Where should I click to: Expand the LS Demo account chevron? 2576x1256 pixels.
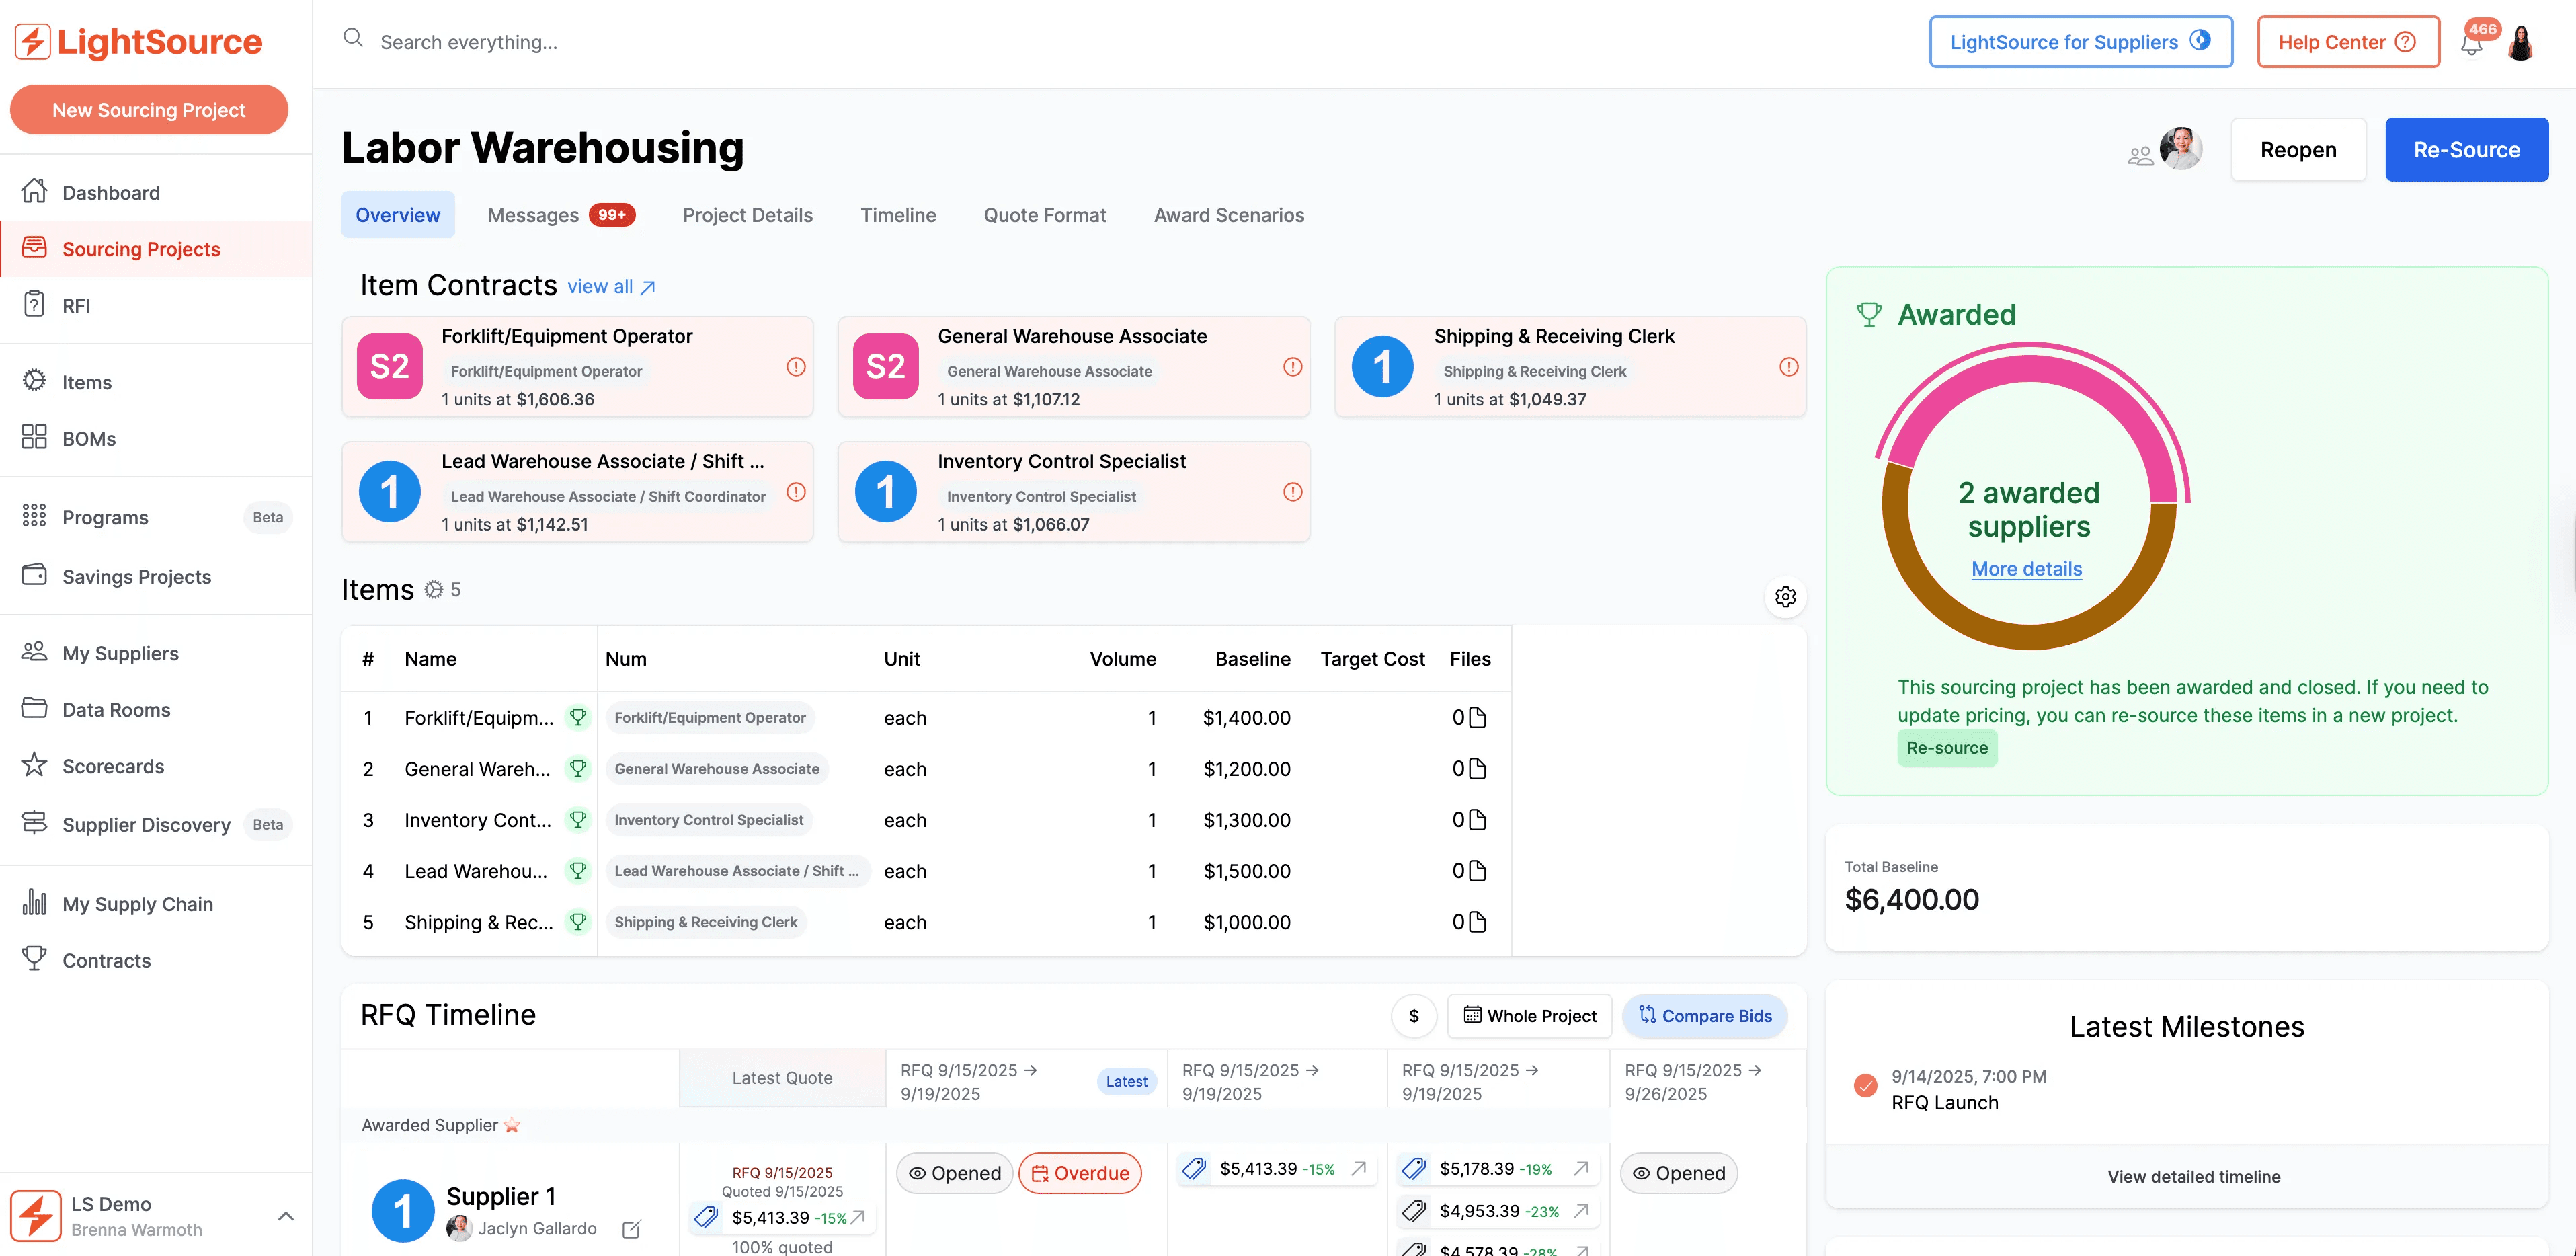tap(285, 1216)
